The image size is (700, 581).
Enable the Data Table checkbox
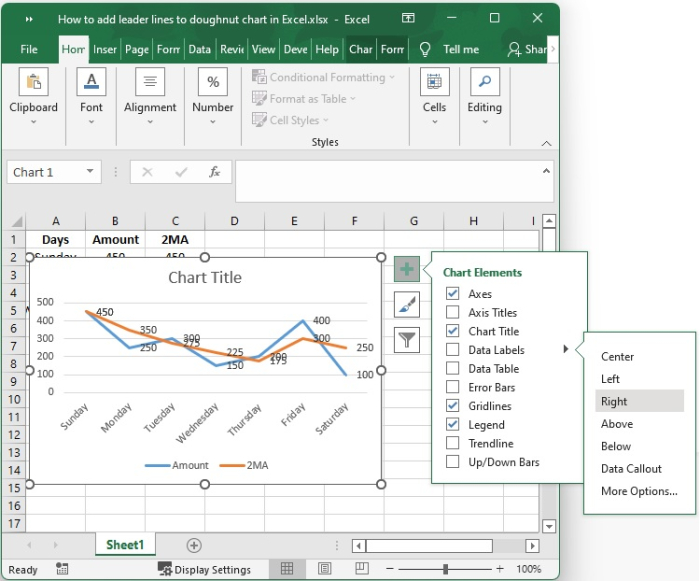pos(452,368)
